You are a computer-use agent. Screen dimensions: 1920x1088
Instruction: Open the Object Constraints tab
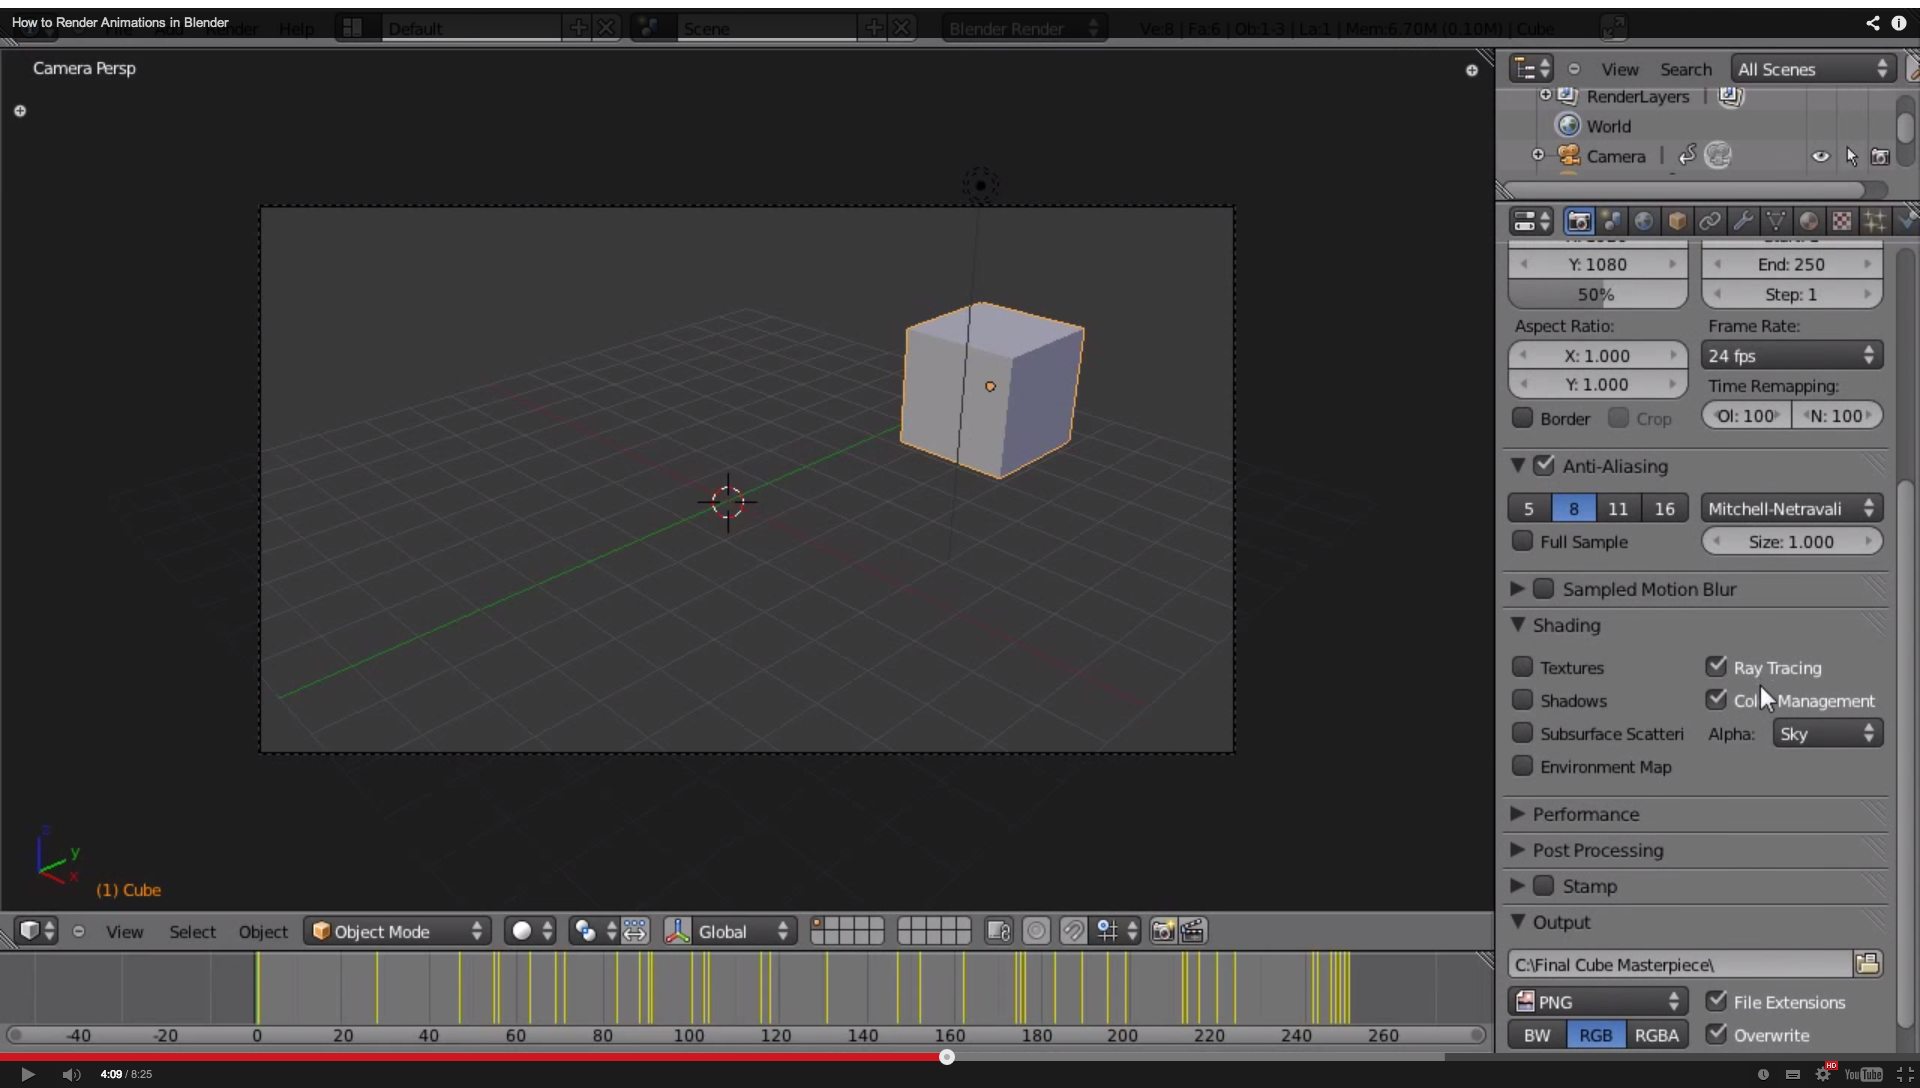click(x=1712, y=221)
